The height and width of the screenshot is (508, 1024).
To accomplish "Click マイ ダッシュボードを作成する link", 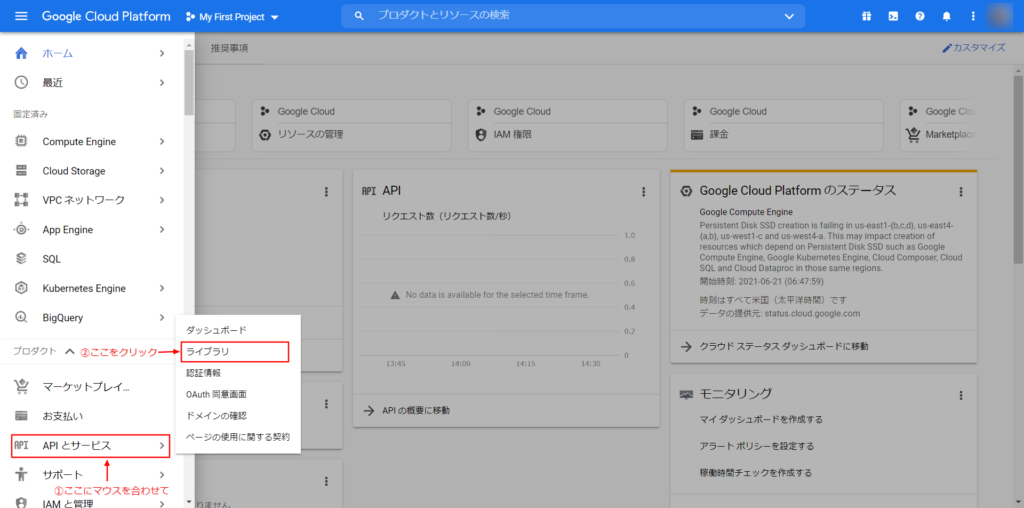I will point(761,419).
